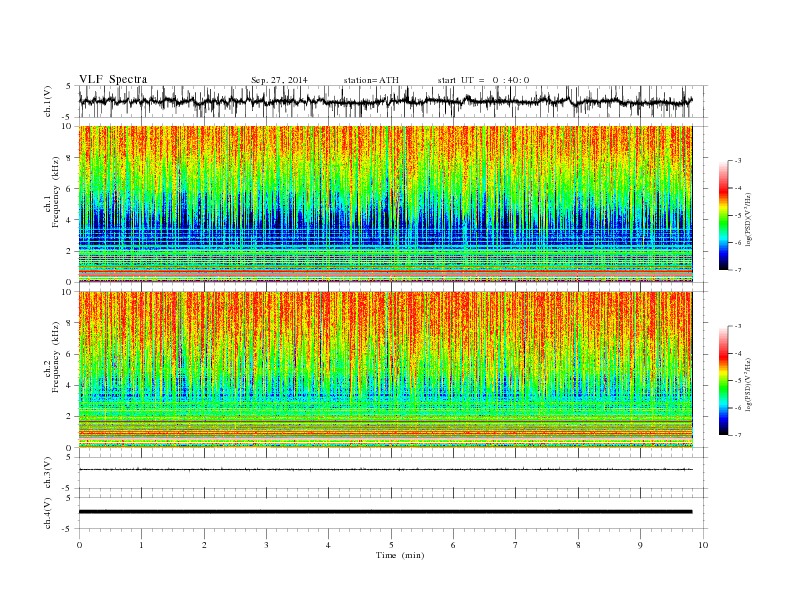Click the 'station=ATH' header text
Viewport: 792px width, 612px height.
point(371,80)
